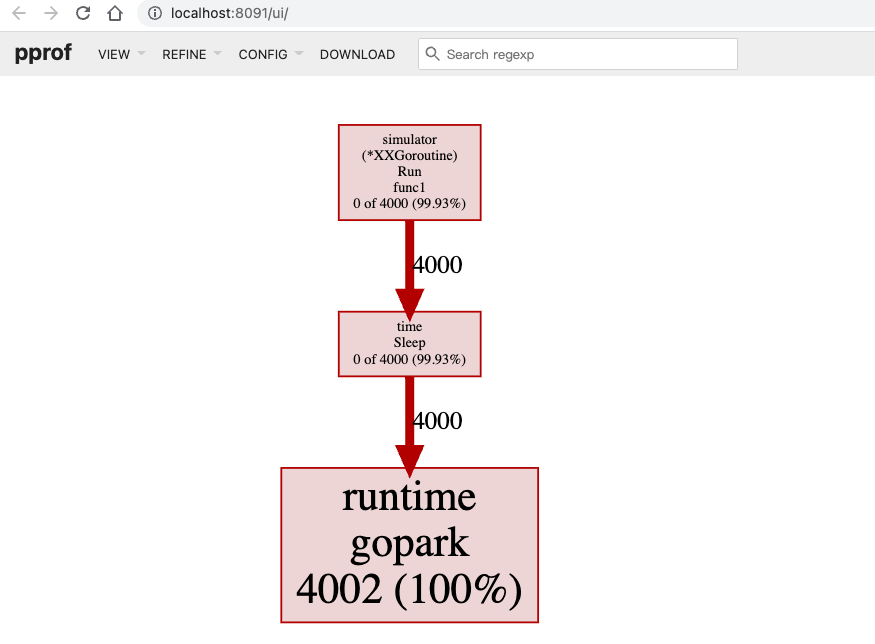Click the magnifying glass in the search box
The height and width of the screenshot is (644, 875).
point(432,53)
